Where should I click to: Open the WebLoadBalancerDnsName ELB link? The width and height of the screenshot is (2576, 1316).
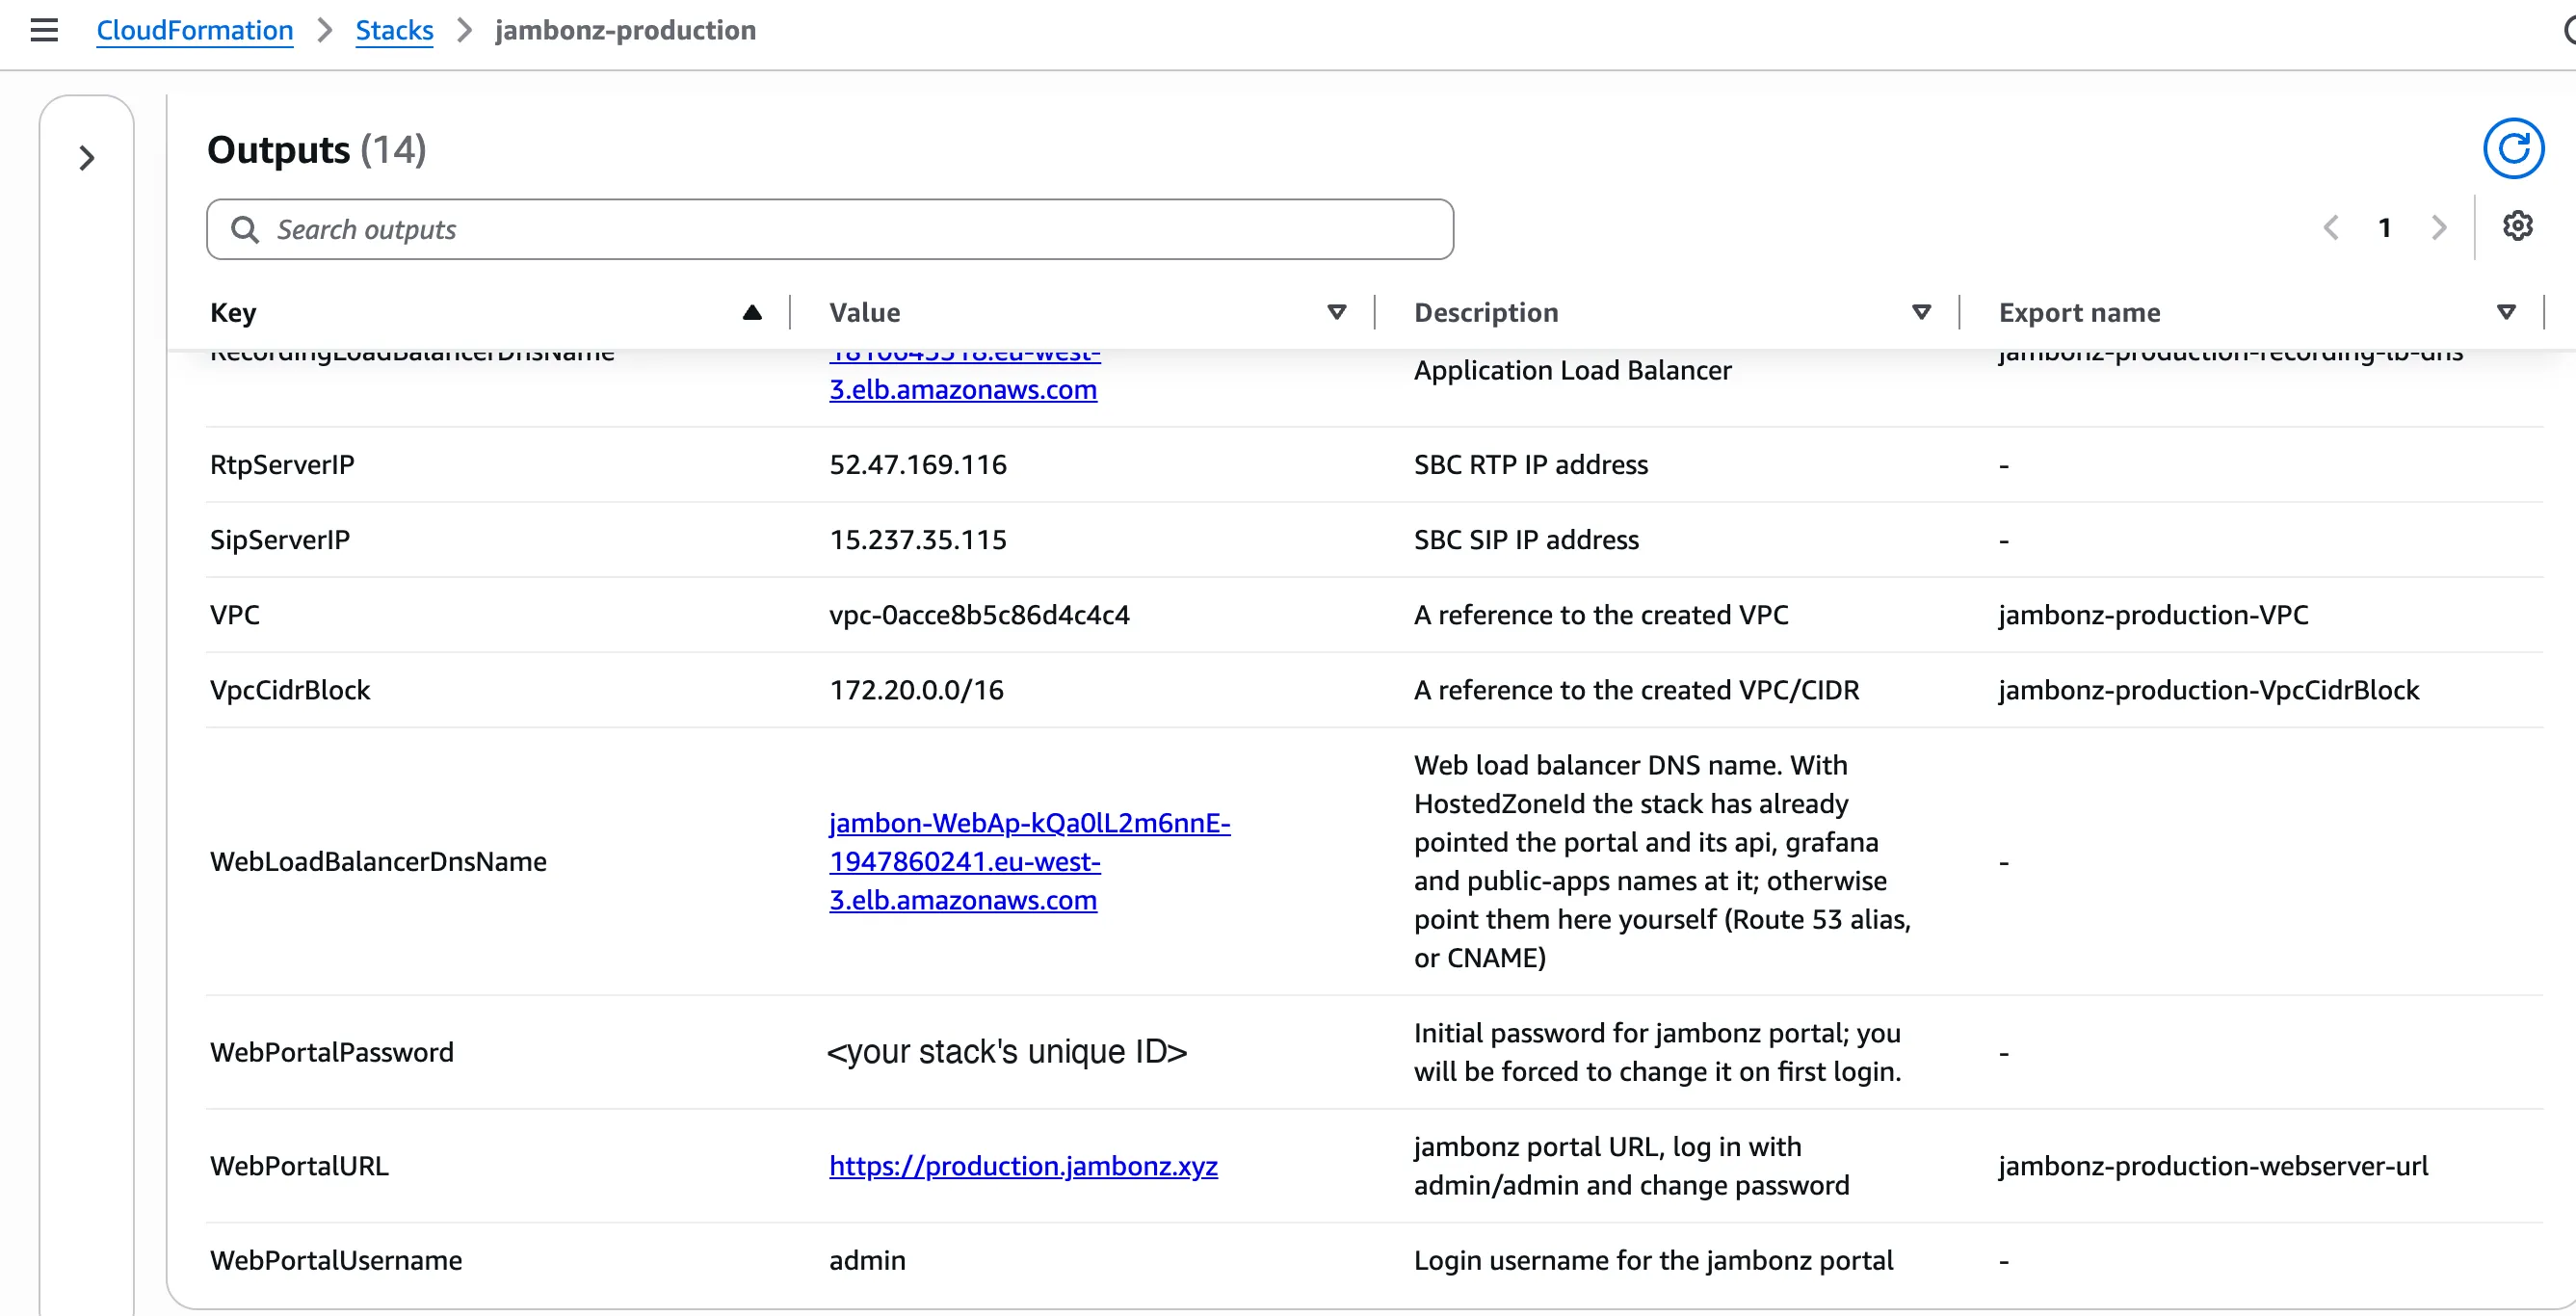point(1029,861)
